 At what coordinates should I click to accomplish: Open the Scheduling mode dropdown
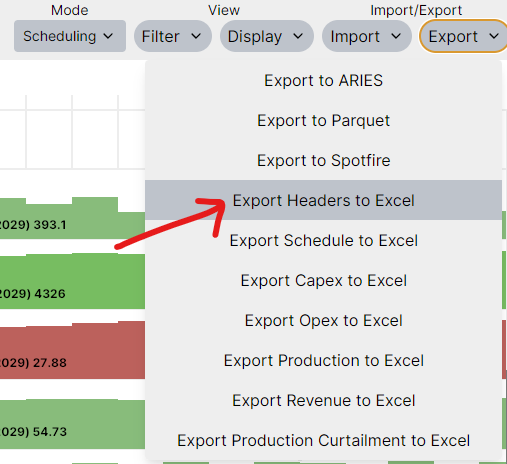[70, 36]
